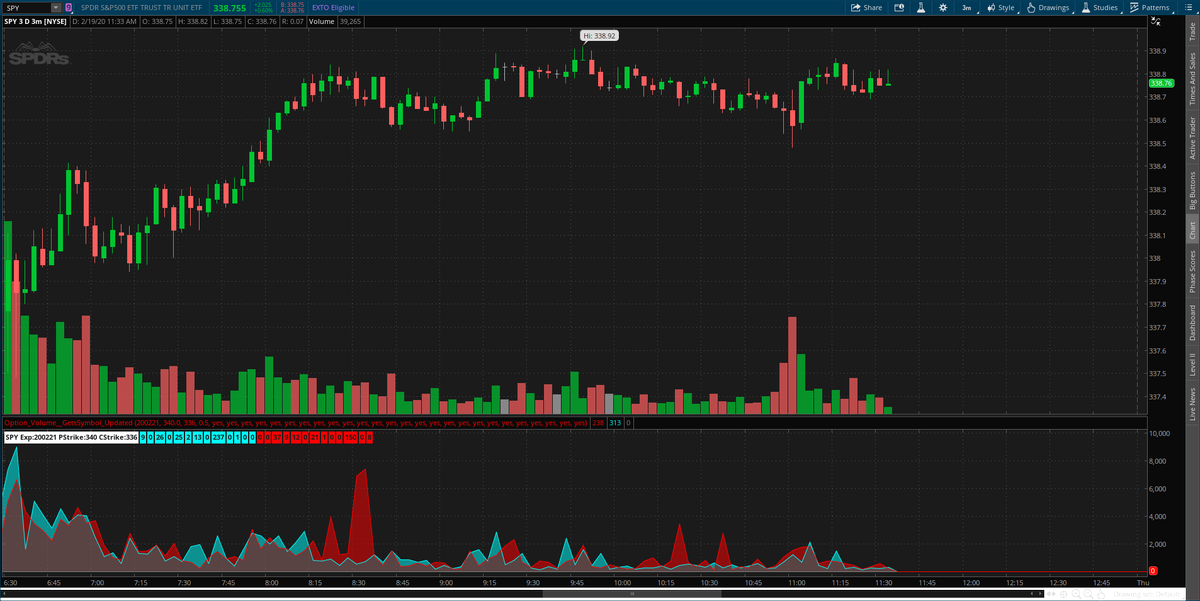
Task: Click the green 338.76 price axis marker
Action: pyautogui.click(x=1161, y=84)
